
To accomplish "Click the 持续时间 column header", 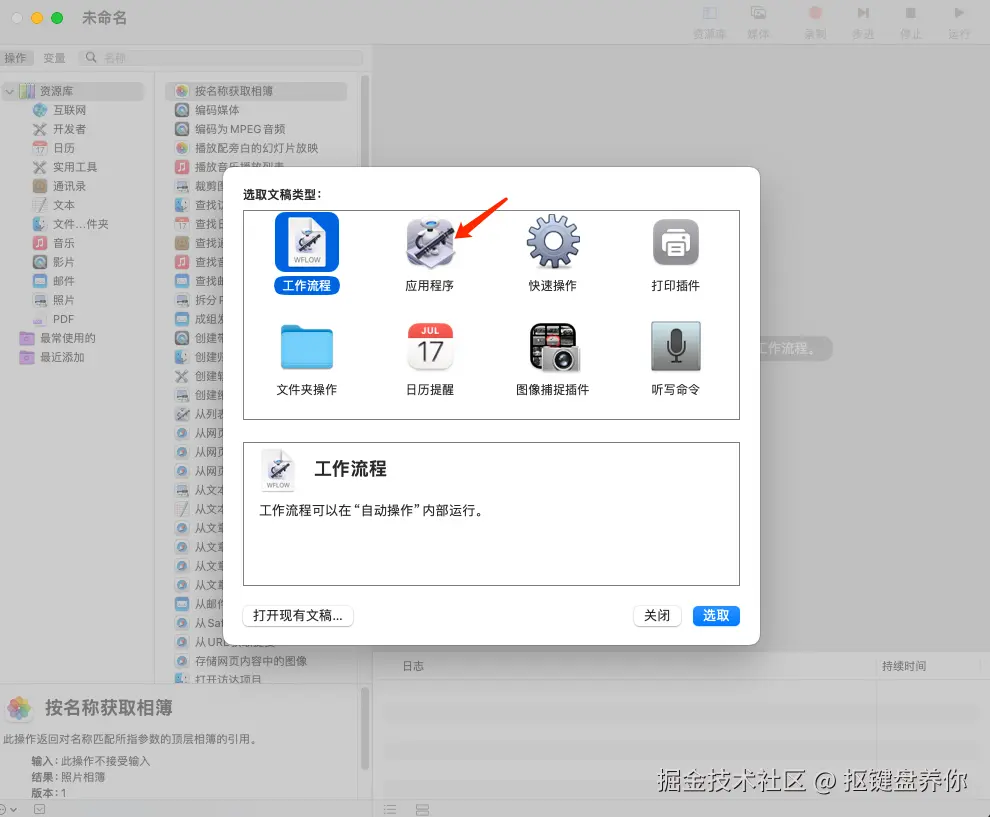I will tap(904, 666).
